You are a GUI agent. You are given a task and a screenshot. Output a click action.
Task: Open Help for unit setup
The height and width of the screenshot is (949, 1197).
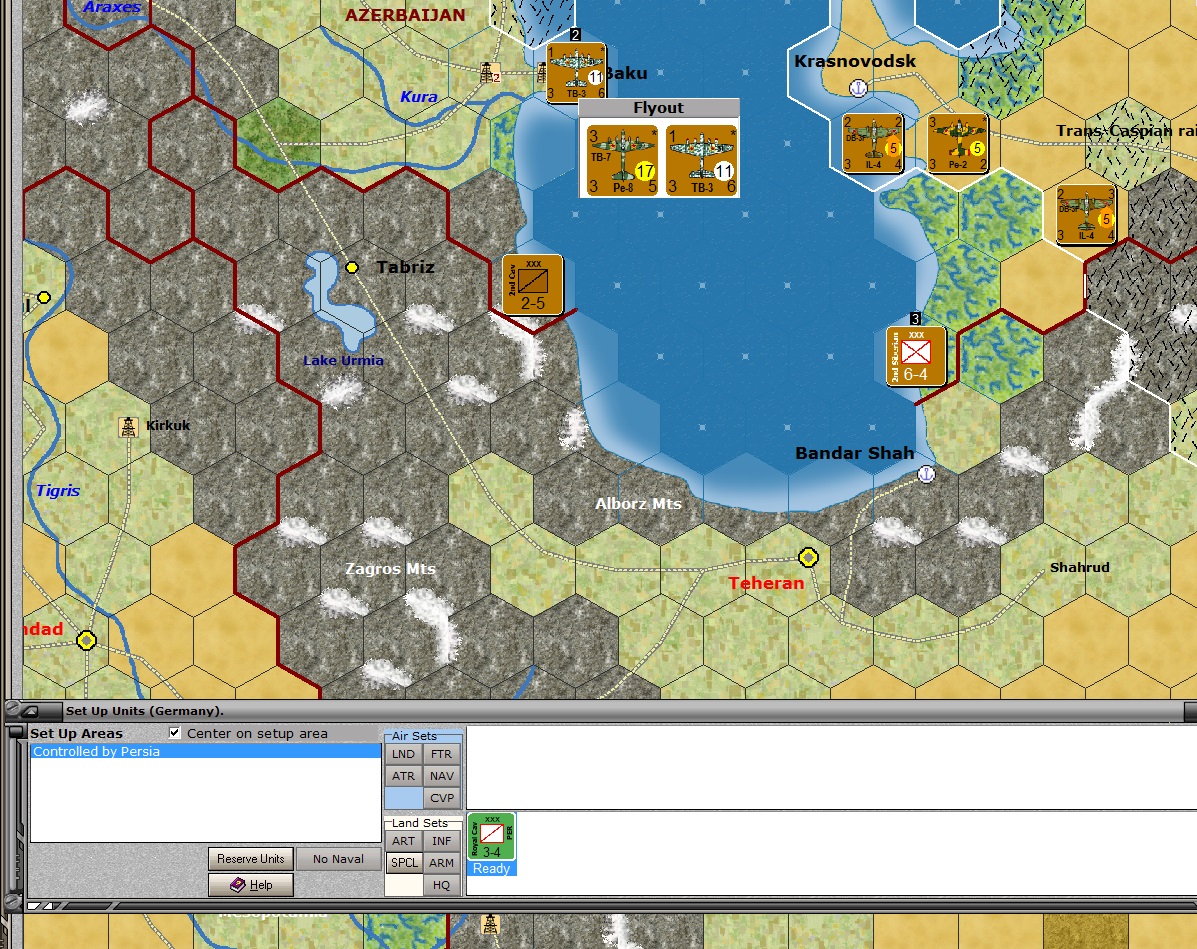(x=250, y=885)
